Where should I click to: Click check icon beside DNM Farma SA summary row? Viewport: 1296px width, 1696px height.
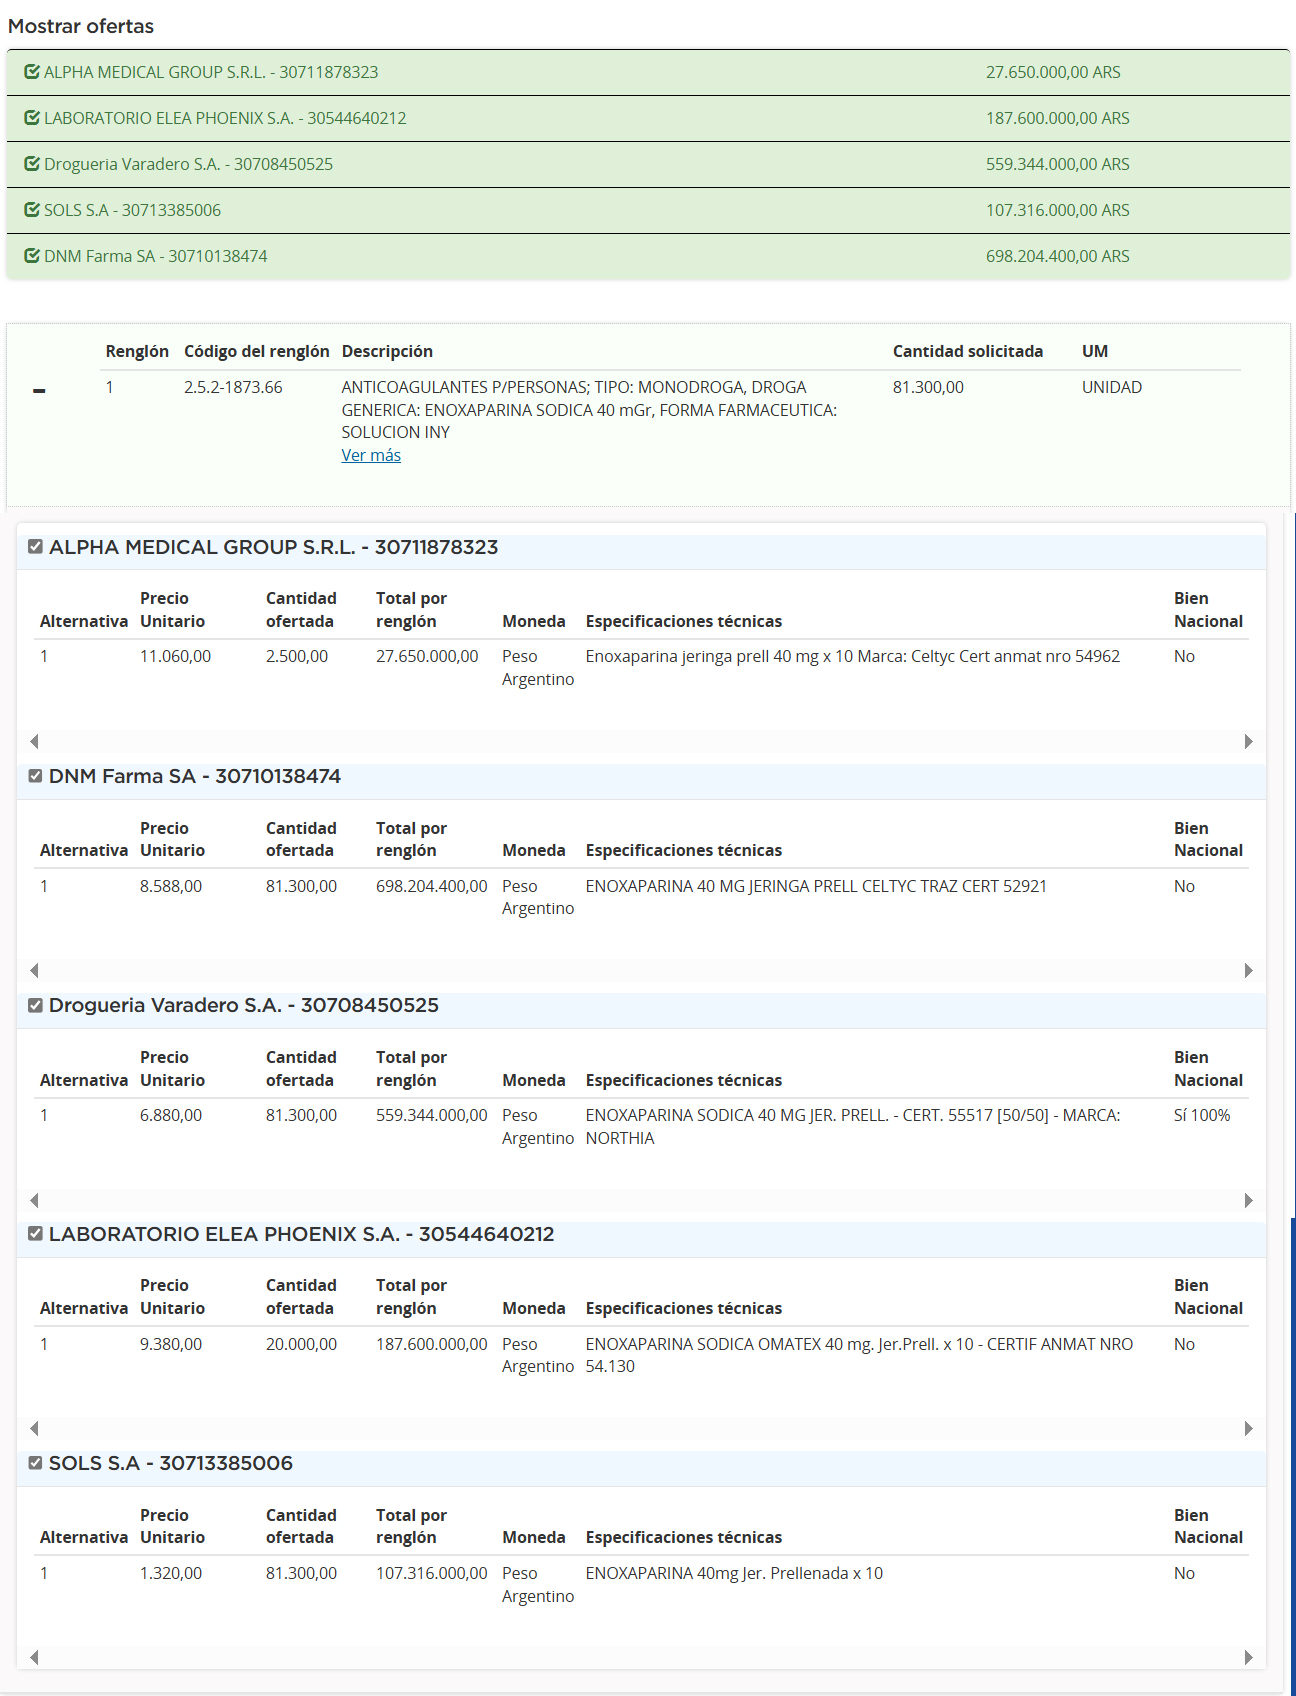32,256
